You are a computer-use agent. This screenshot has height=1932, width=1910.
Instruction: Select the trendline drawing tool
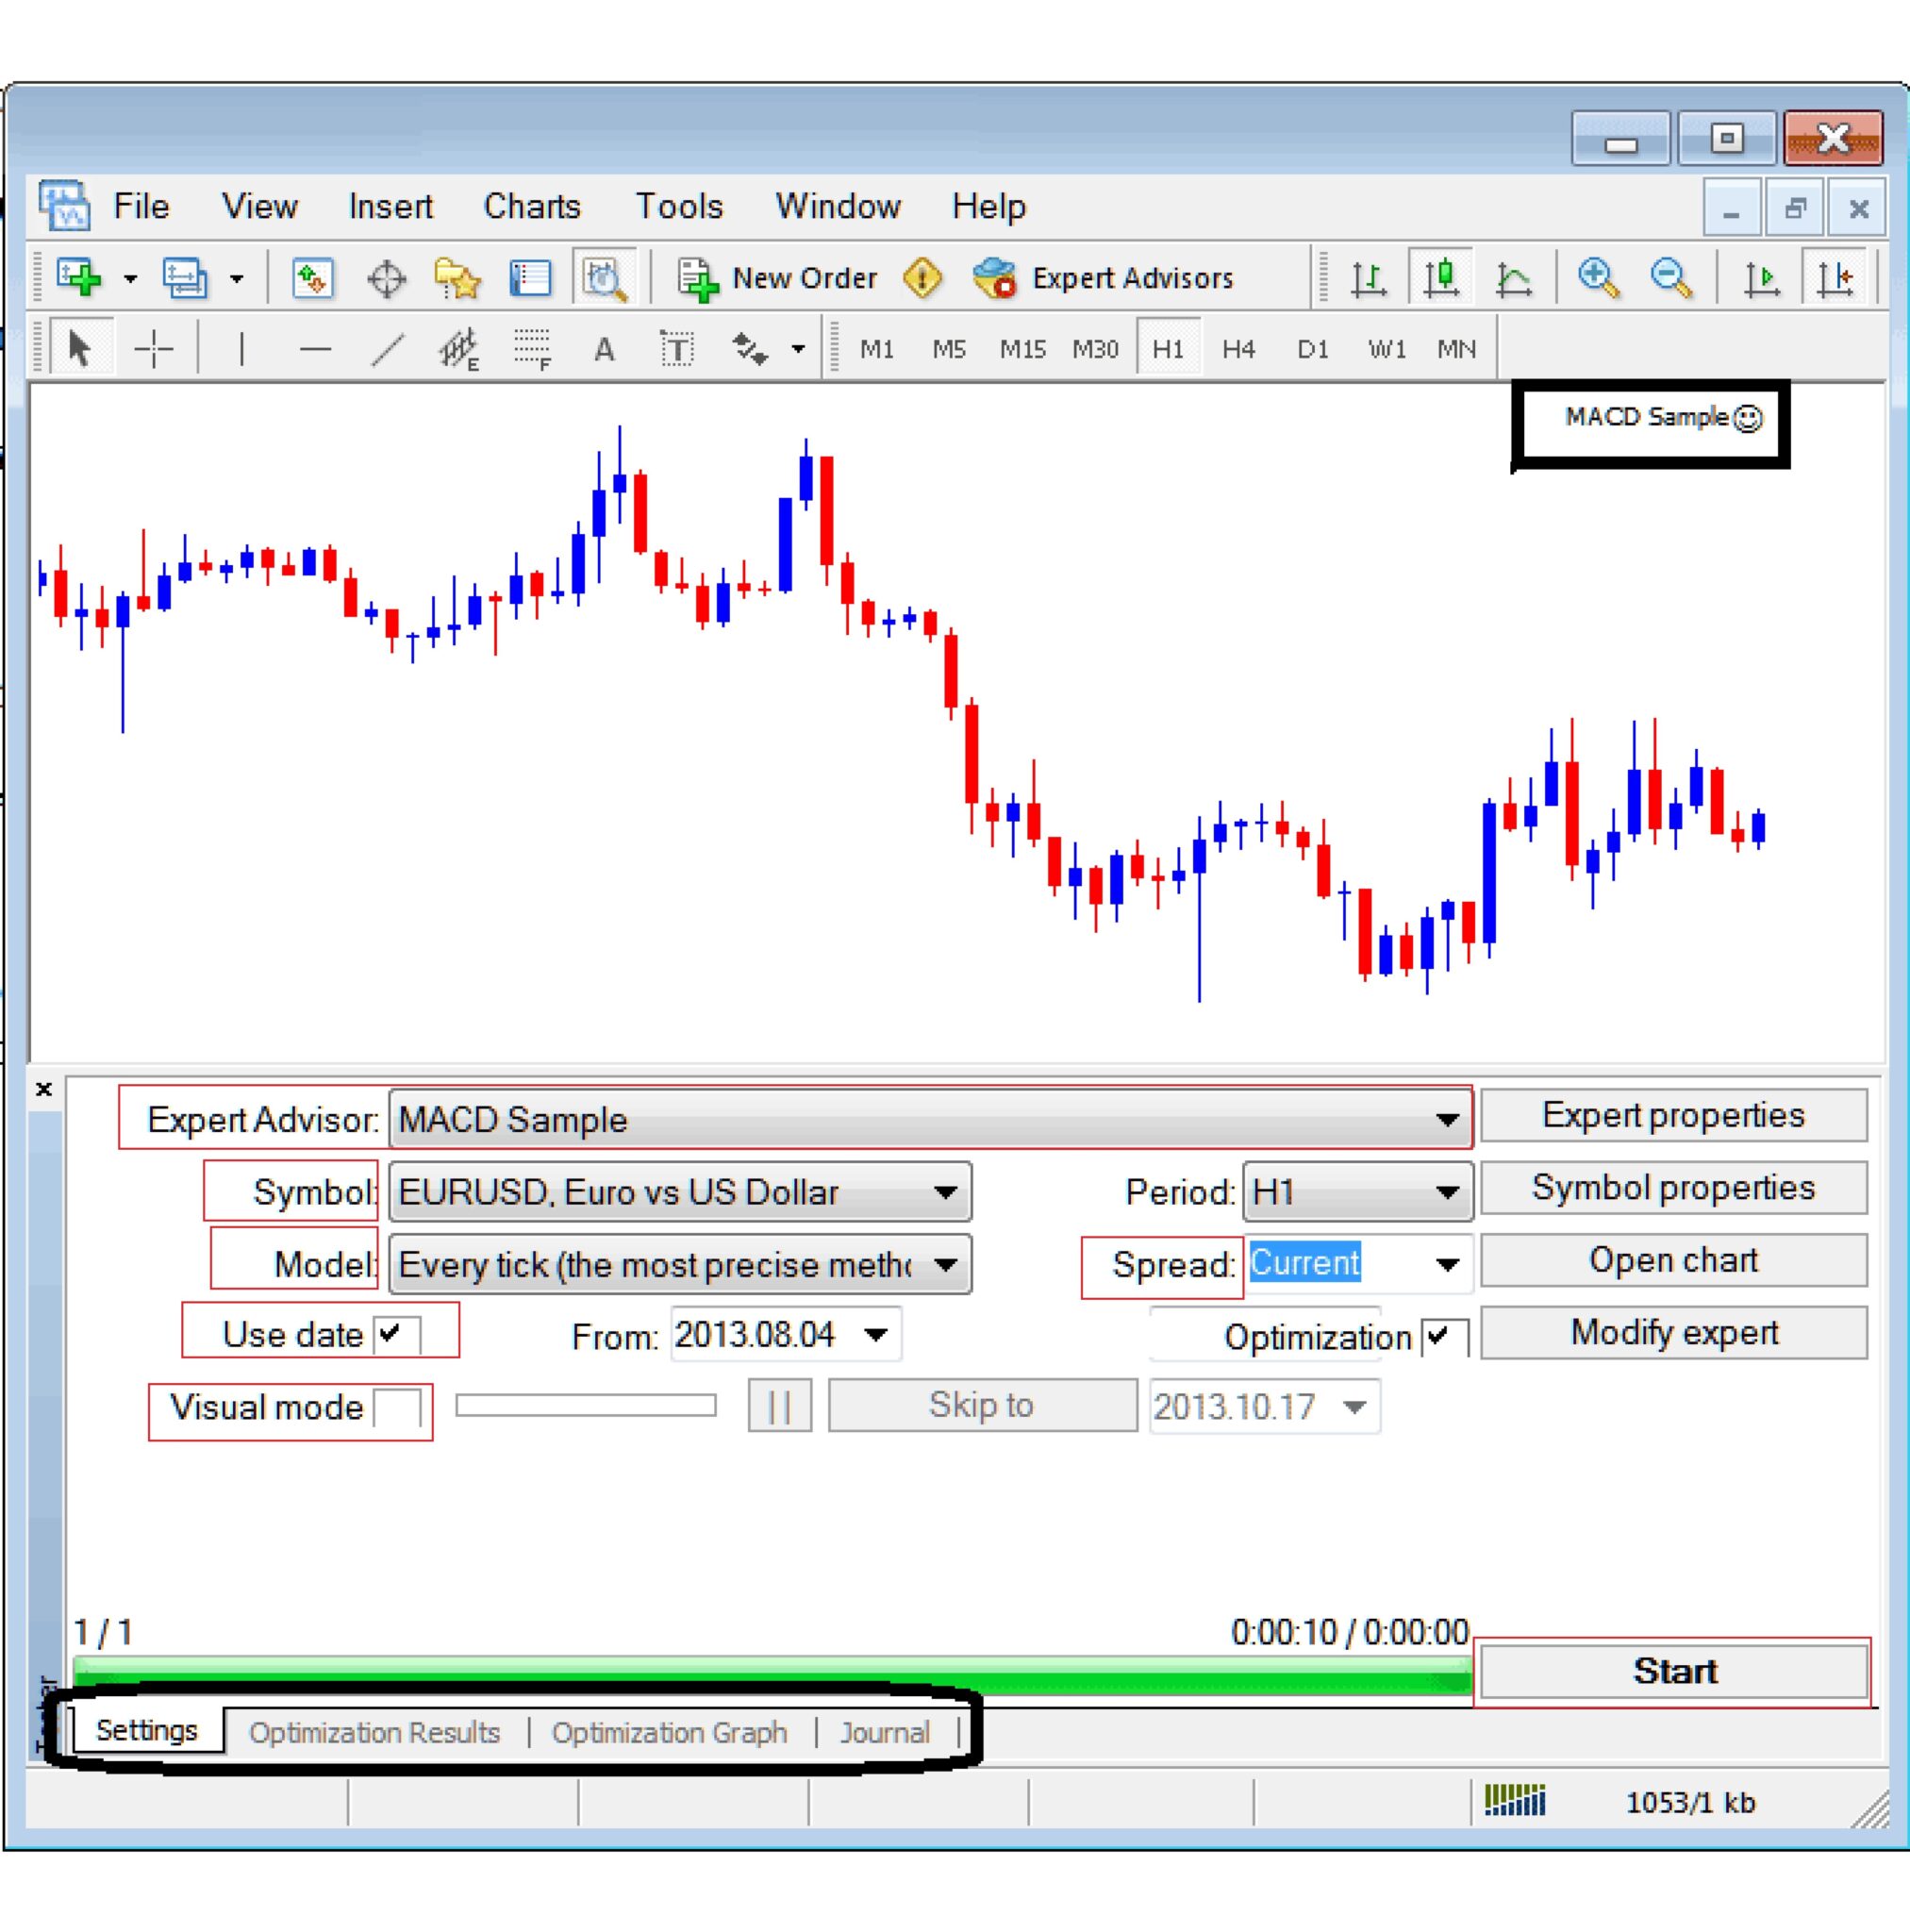387,349
